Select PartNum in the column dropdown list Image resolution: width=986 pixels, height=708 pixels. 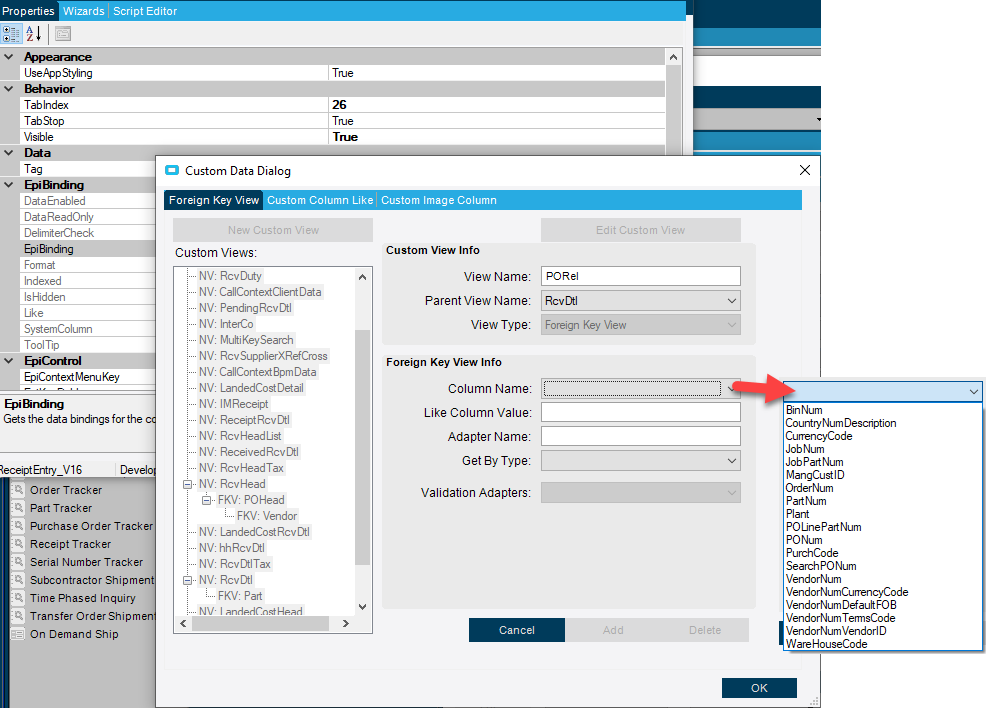806,501
